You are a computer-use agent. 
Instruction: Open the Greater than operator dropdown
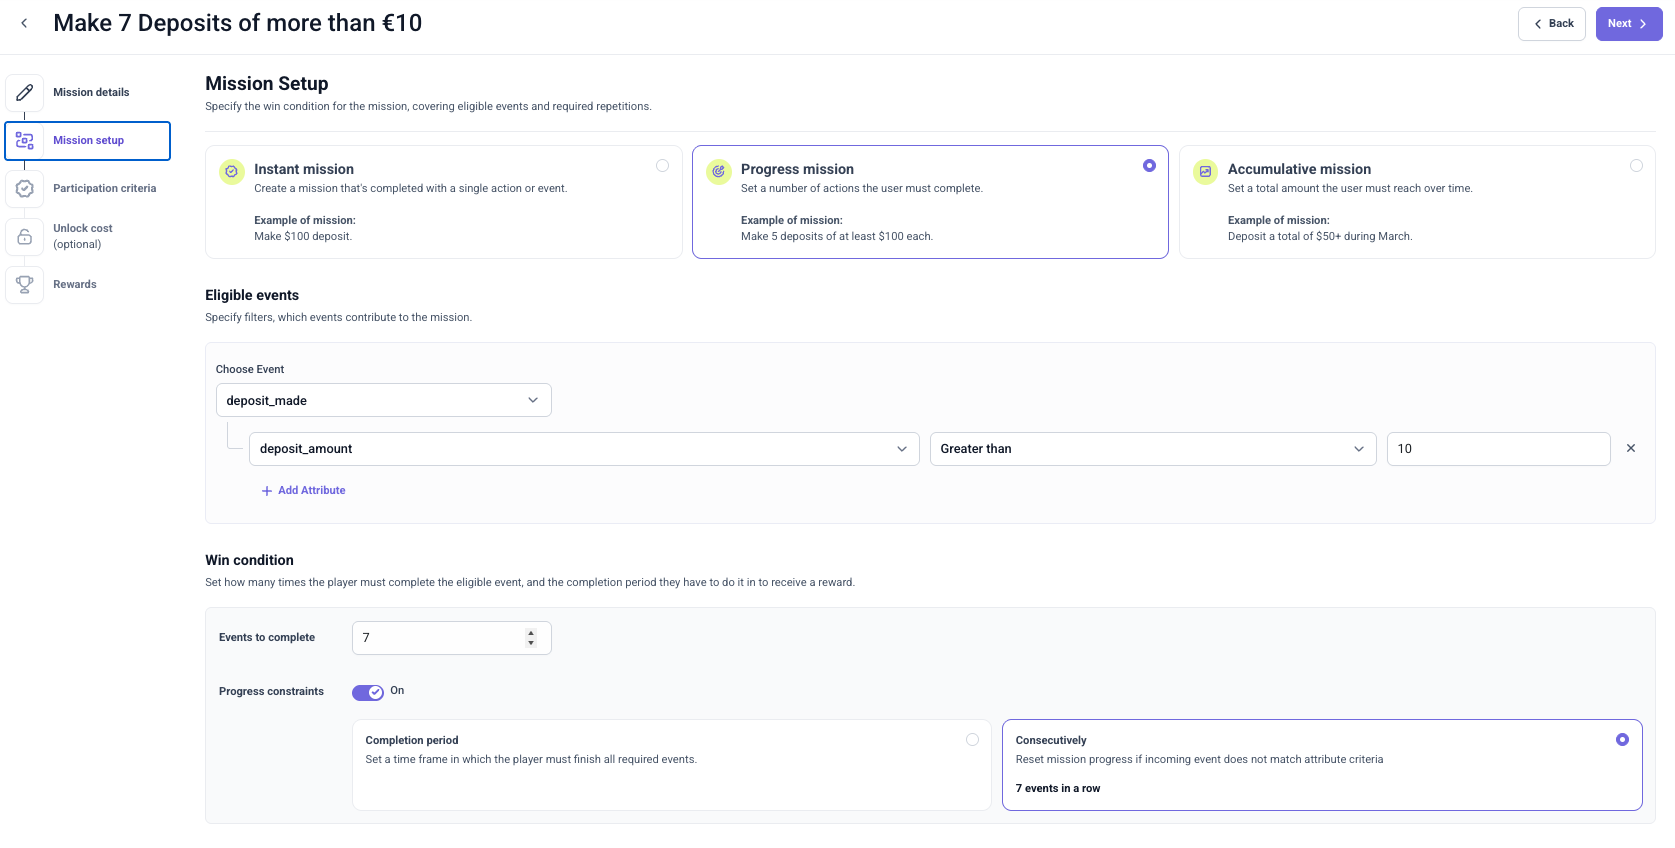[x=1153, y=449]
